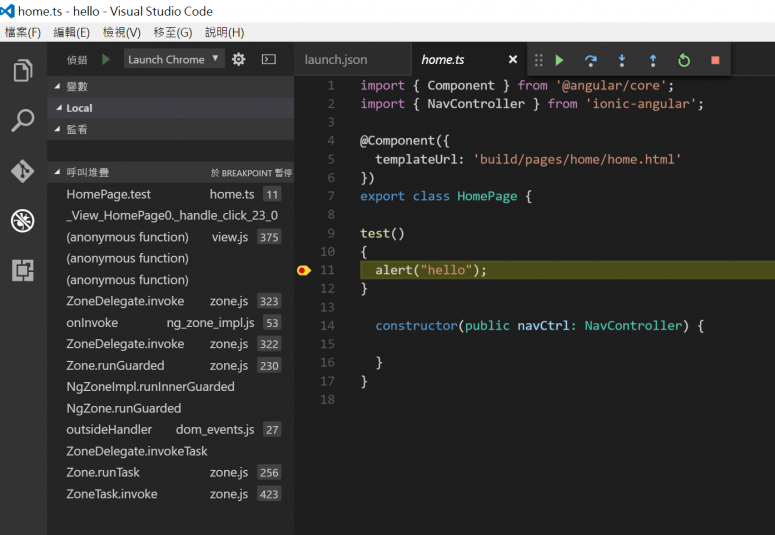Click Continue in the debug toolbar

click(560, 60)
